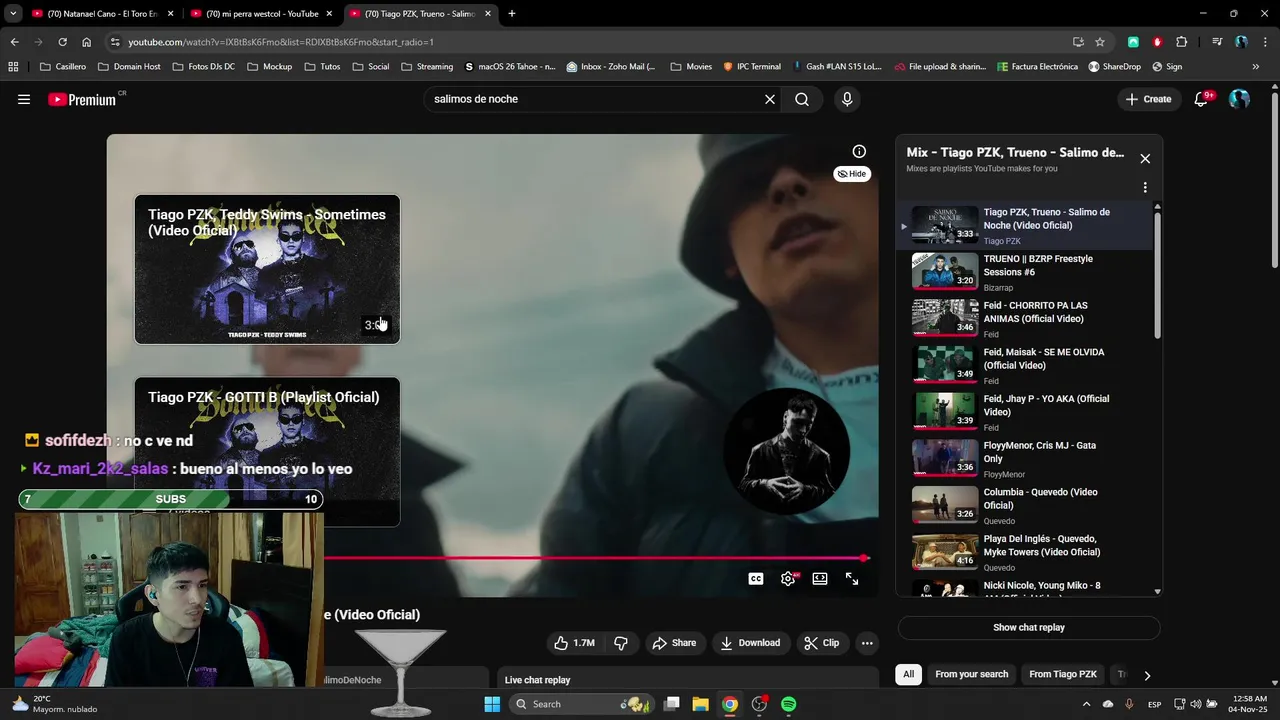The image size is (1280, 720).
Task: Create a Clip of the video
Action: pos(822,643)
